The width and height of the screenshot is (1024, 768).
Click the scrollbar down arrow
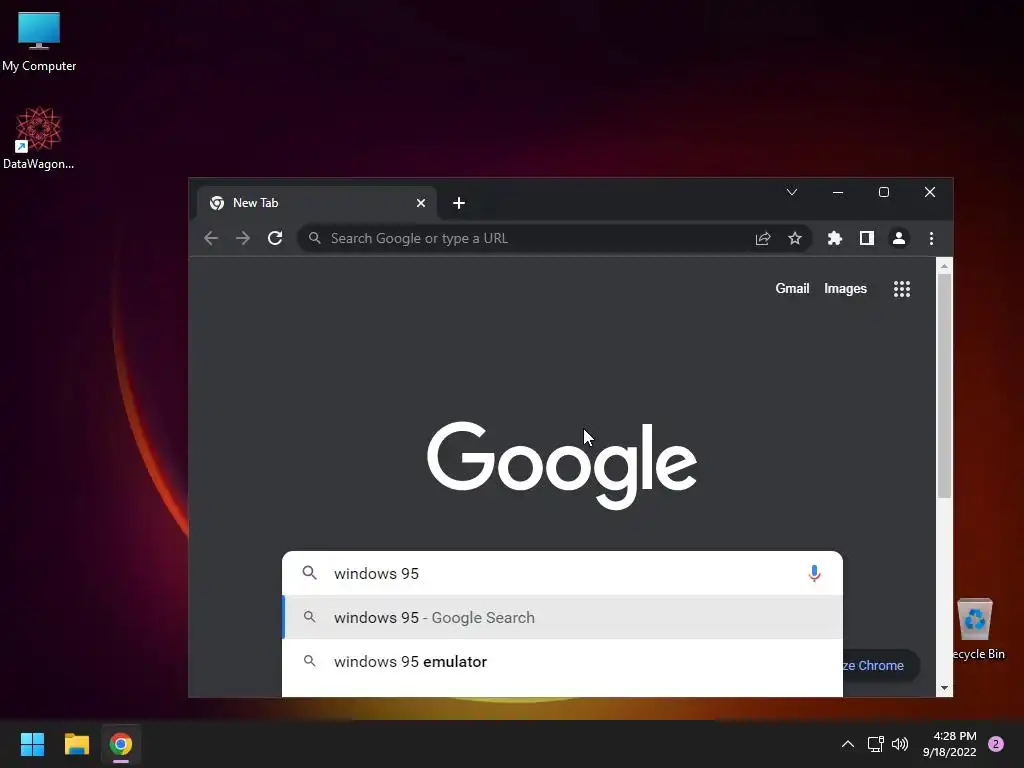coord(944,688)
